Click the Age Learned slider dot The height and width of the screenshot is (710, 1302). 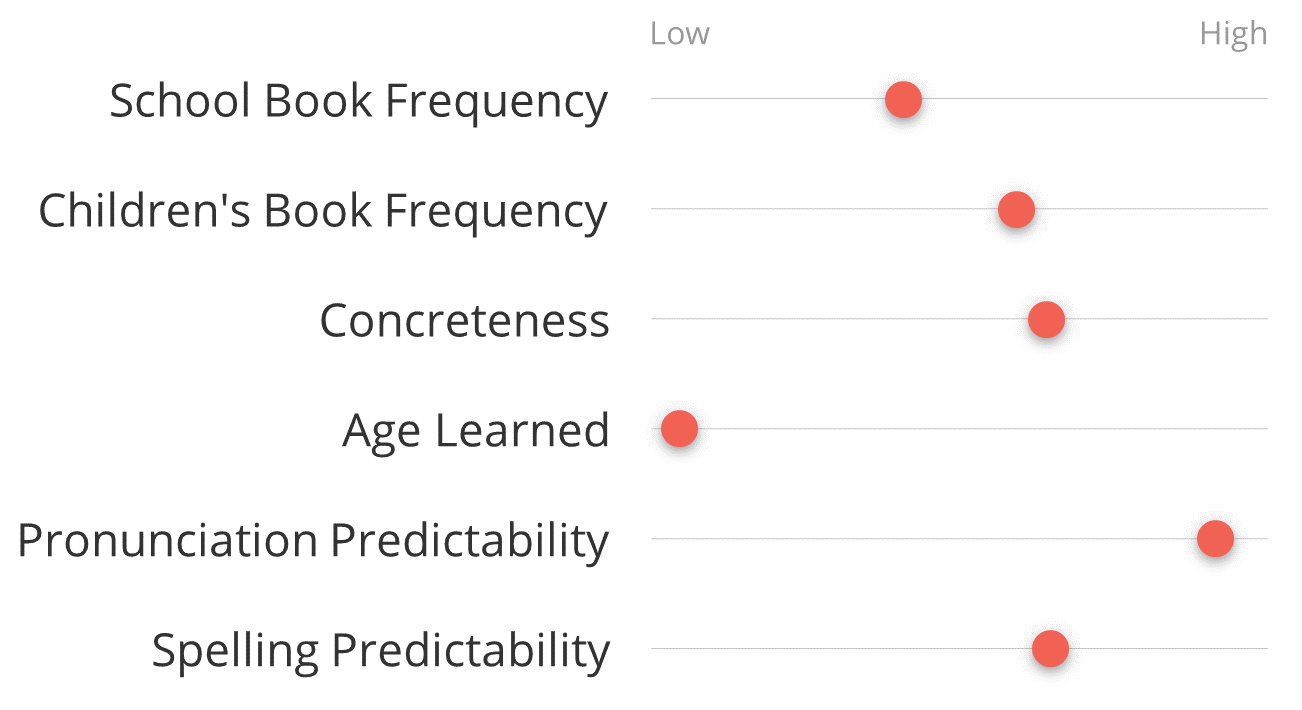point(679,429)
